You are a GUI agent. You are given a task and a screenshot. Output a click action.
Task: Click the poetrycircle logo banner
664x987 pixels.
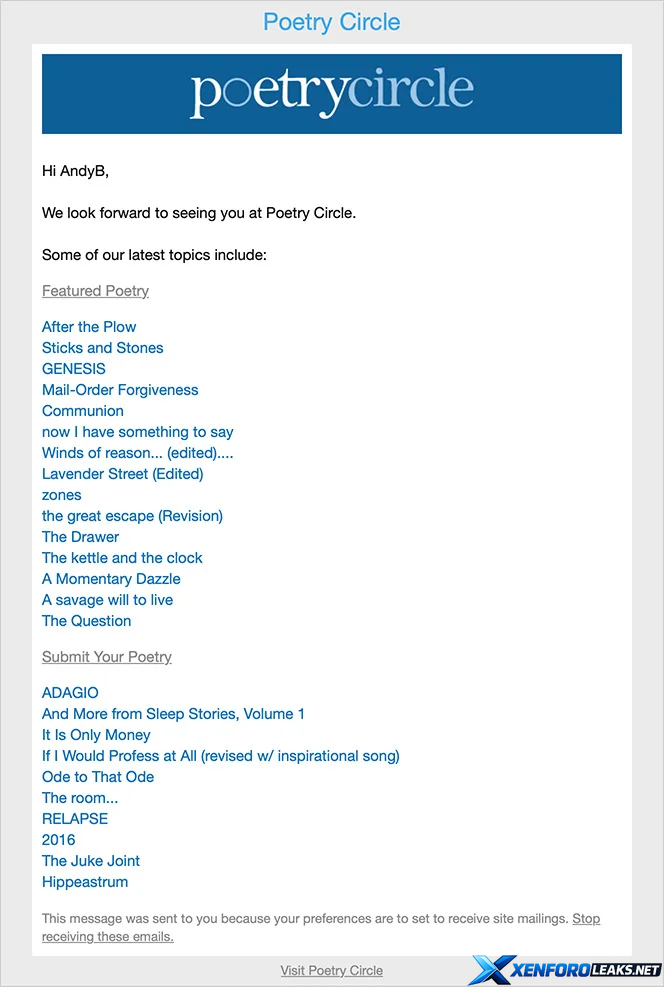[331, 93]
